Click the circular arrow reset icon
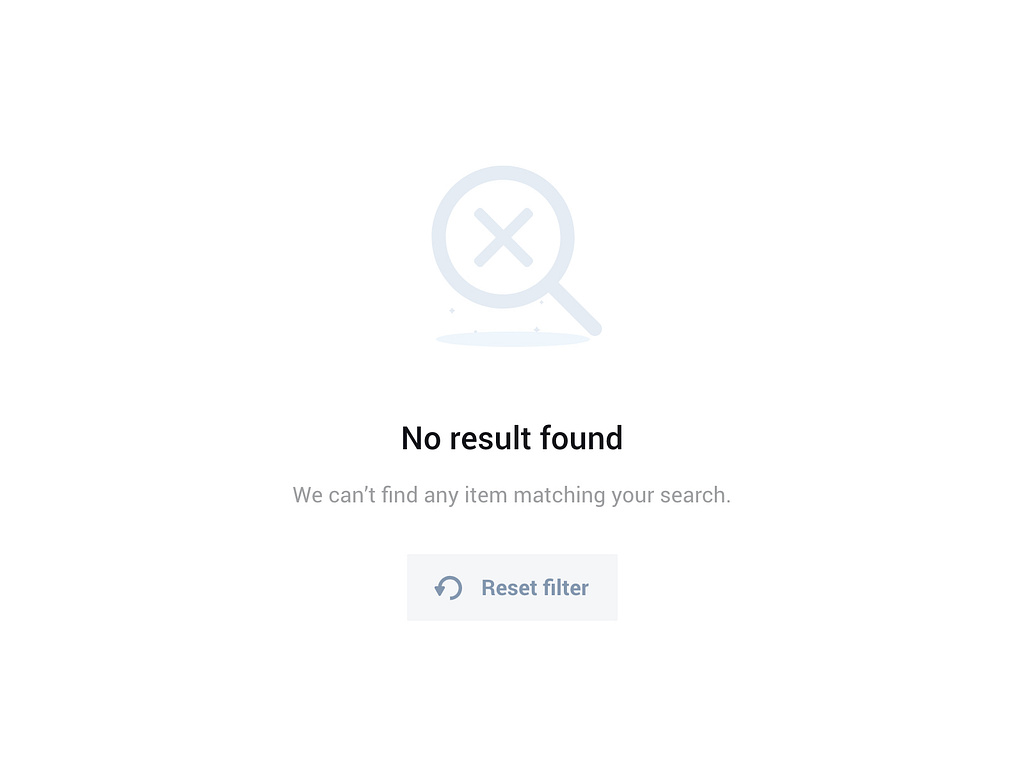Image resolution: width=1024 pixels, height=768 pixels. [x=449, y=588]
